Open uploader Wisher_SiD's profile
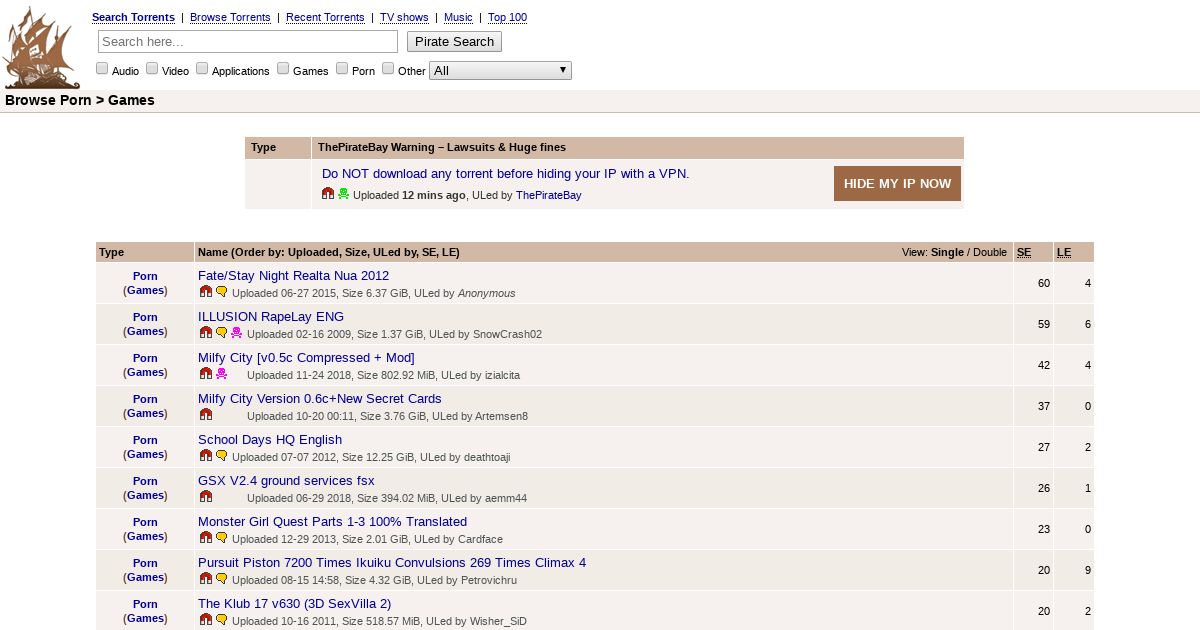 (x=498, y=621)
